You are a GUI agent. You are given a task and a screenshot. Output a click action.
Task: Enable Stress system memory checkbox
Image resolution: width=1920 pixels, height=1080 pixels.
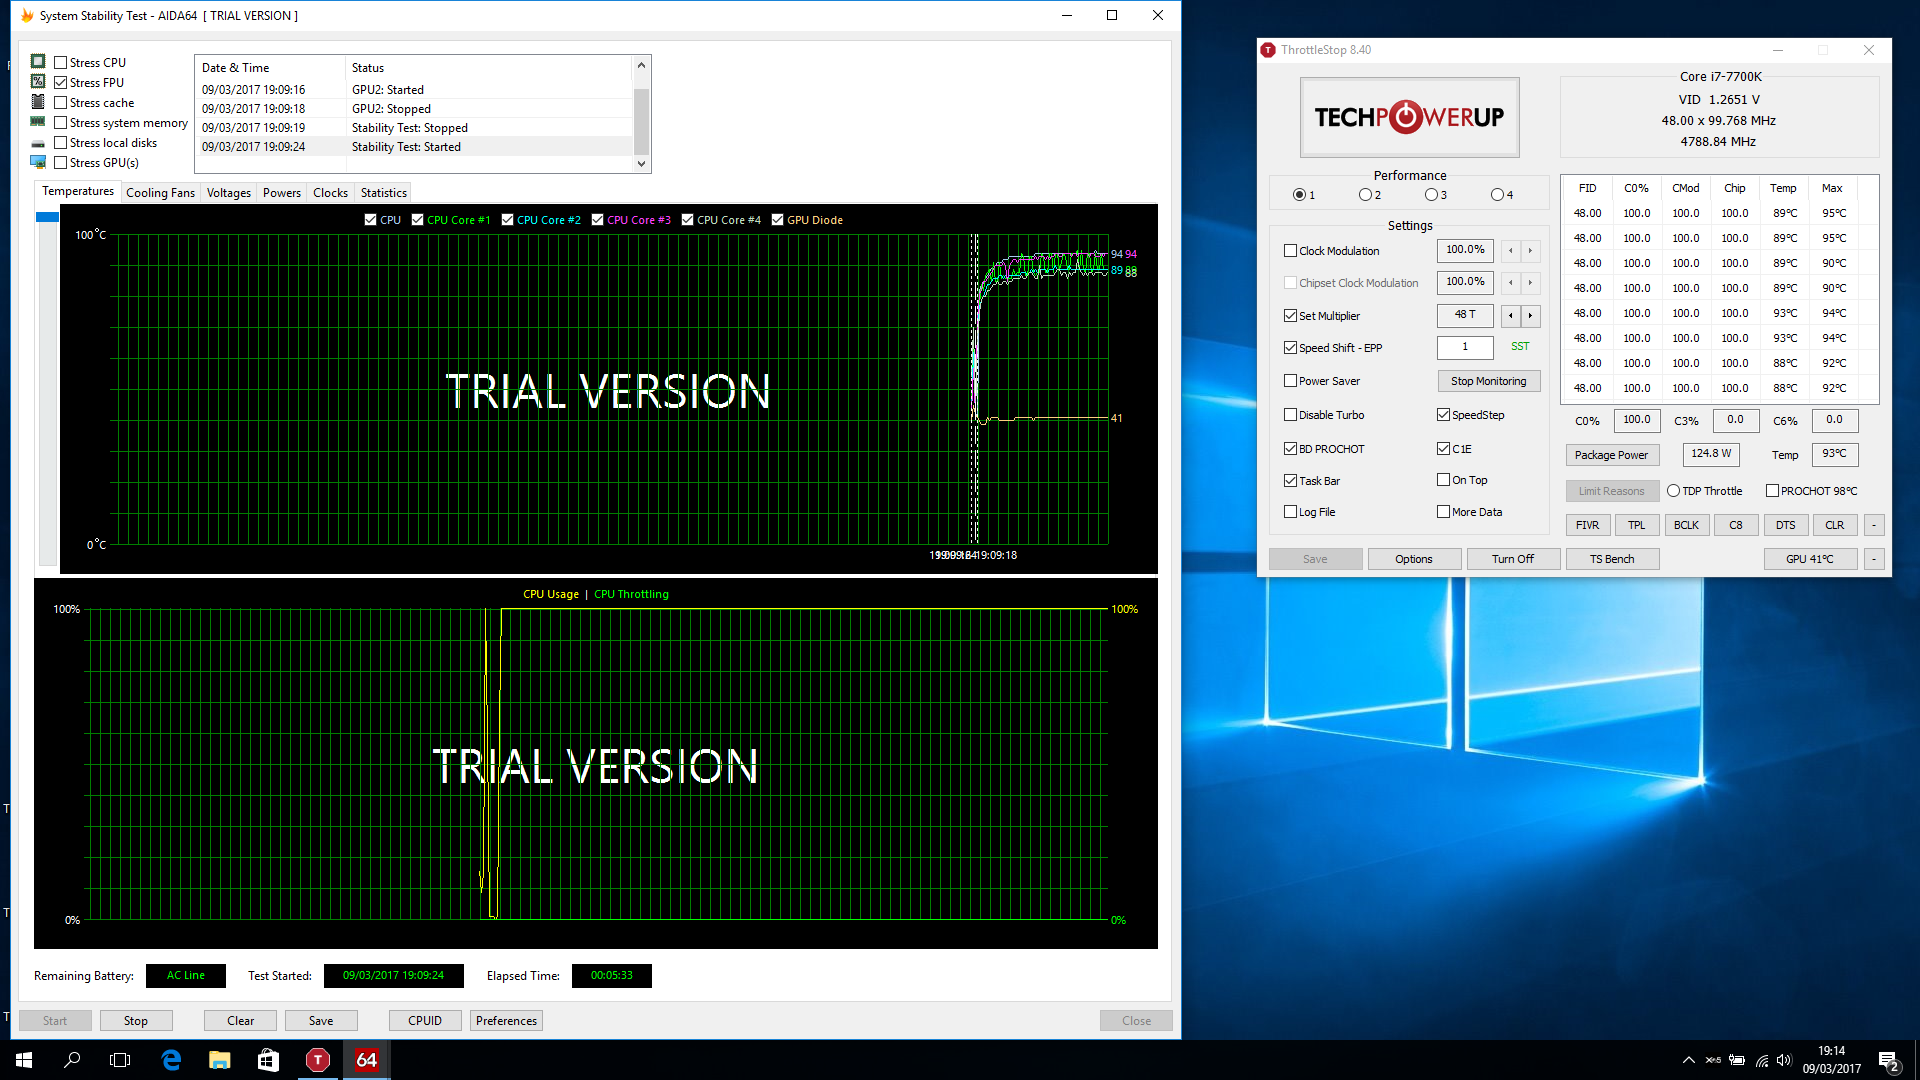61,122
